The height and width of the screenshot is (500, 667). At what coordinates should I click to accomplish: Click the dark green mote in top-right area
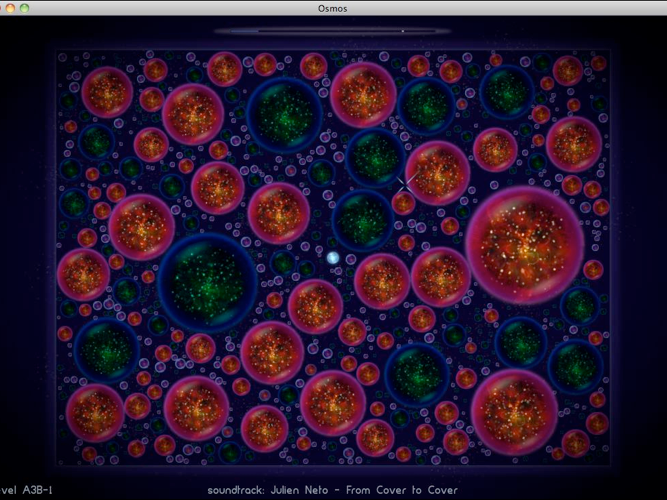[x=505, y=93]
